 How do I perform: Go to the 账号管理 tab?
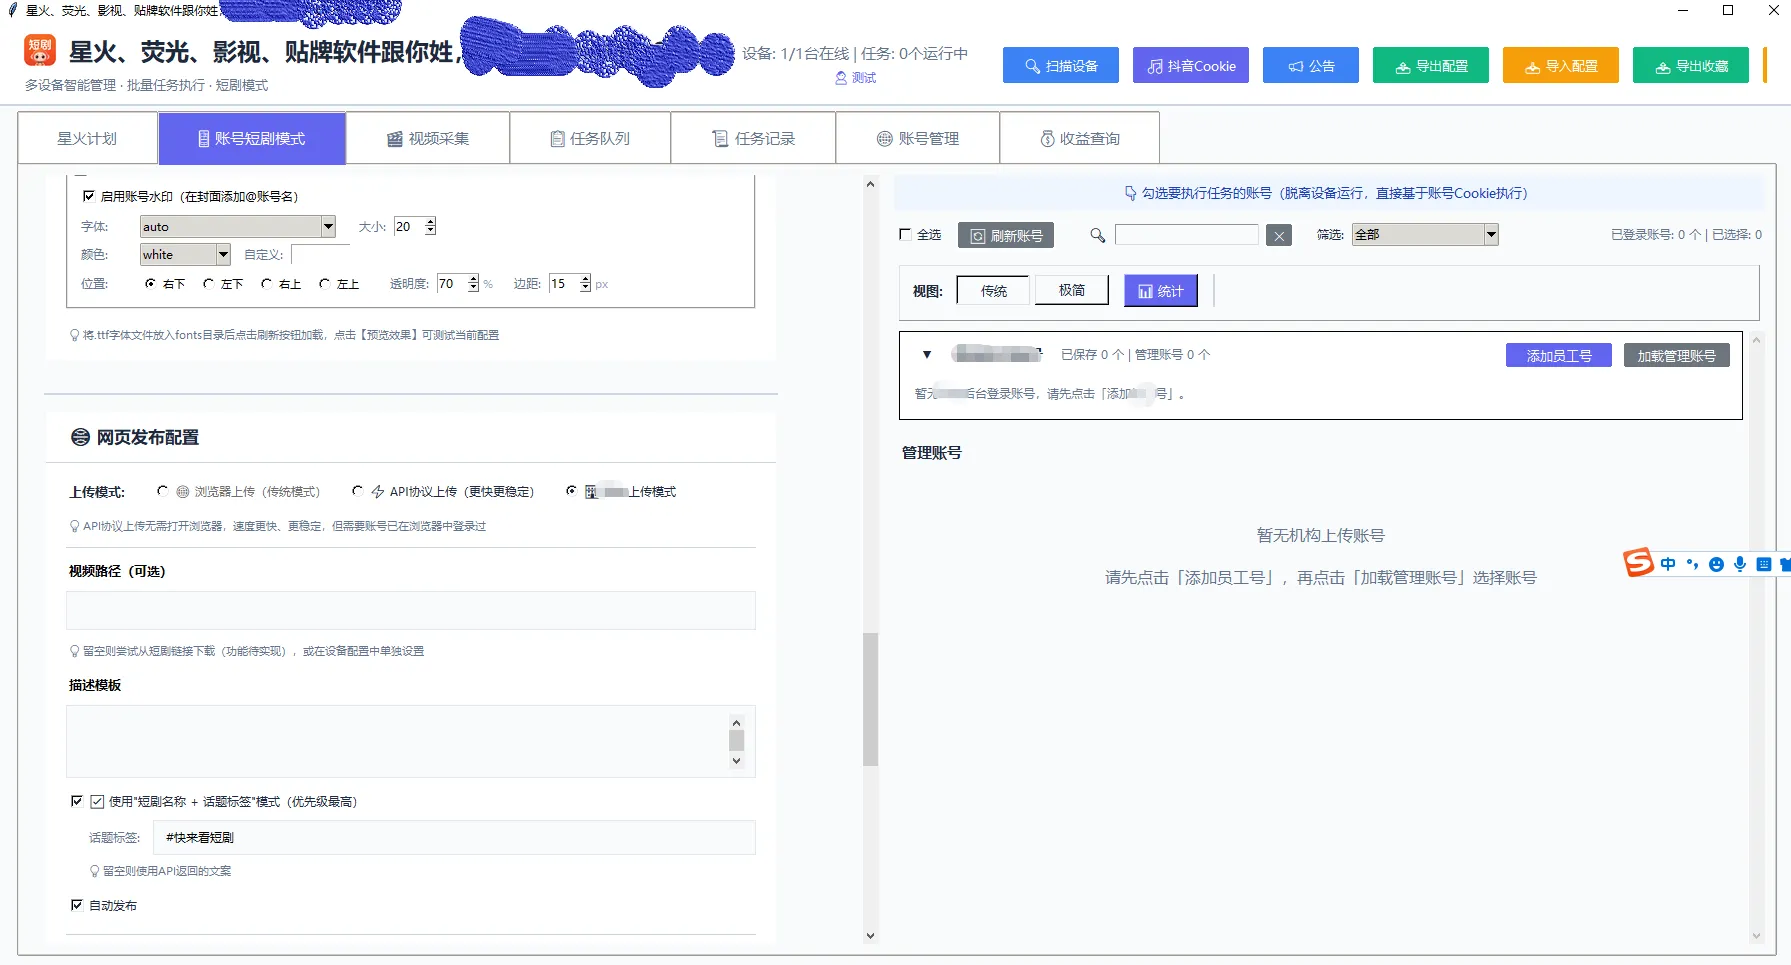click(x=918, y=138)
